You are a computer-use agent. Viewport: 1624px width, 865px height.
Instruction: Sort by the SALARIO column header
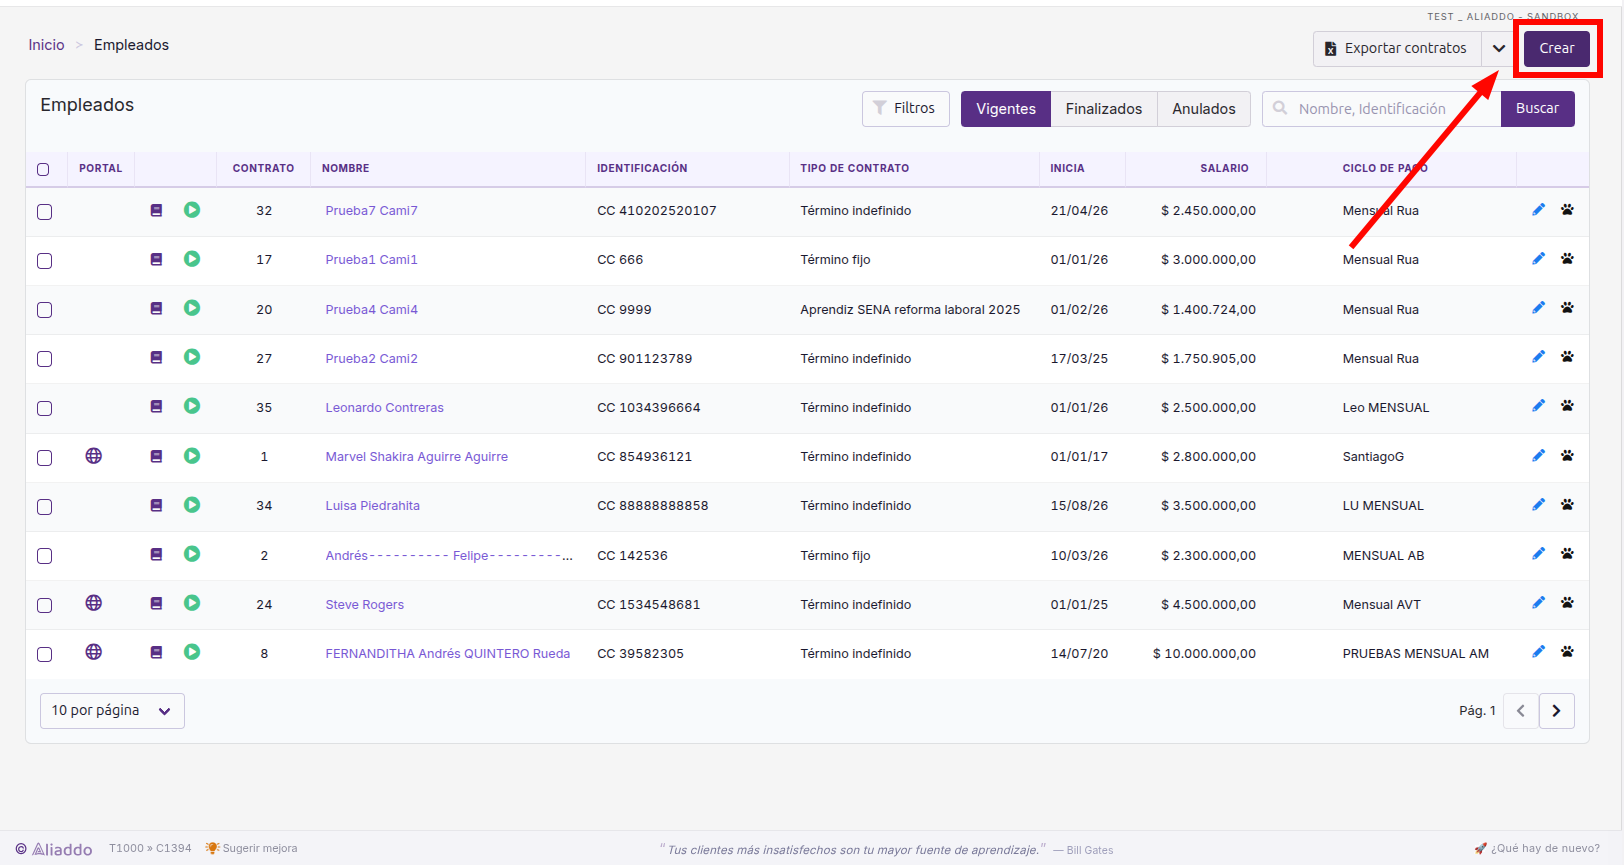(1224, 168)
